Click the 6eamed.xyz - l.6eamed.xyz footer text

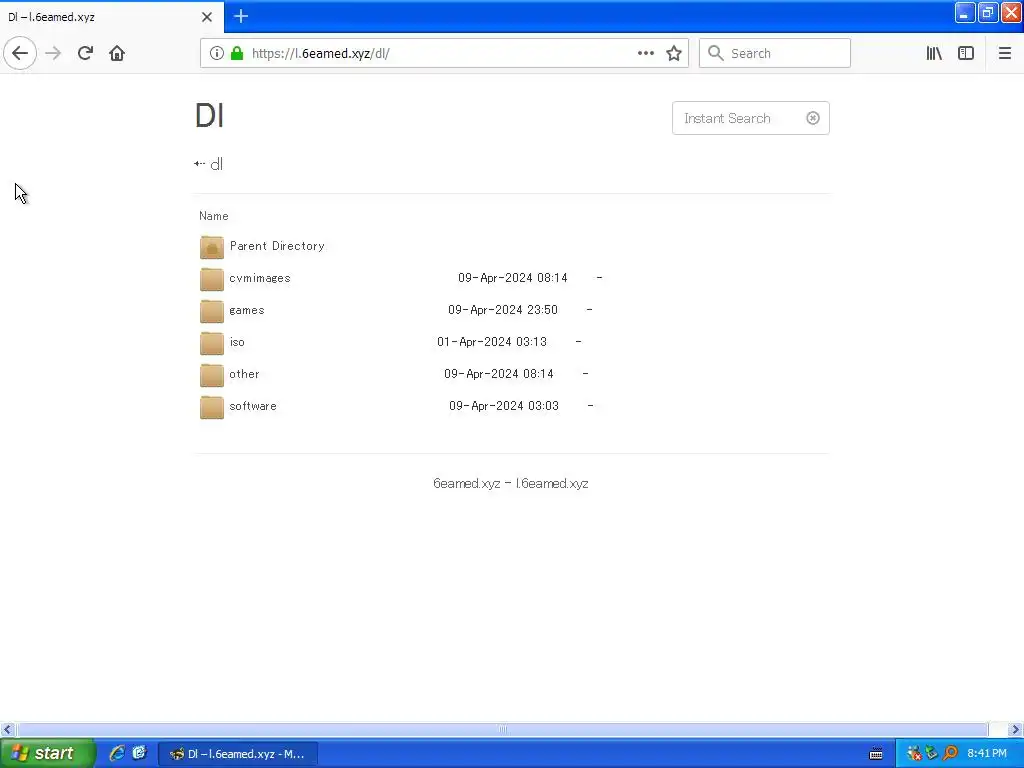(x=511, y=484)
